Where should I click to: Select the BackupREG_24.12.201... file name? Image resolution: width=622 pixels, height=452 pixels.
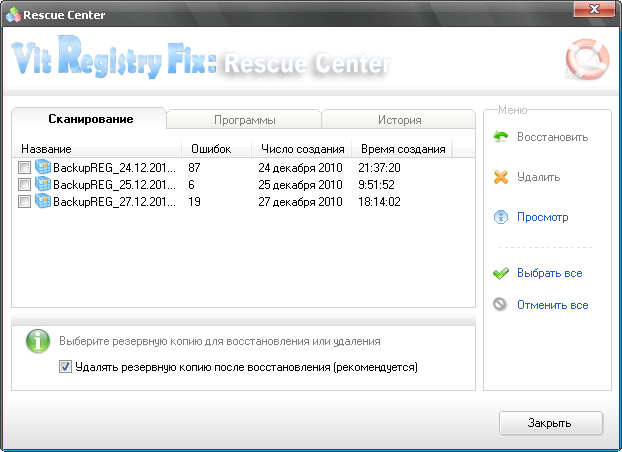114,168
